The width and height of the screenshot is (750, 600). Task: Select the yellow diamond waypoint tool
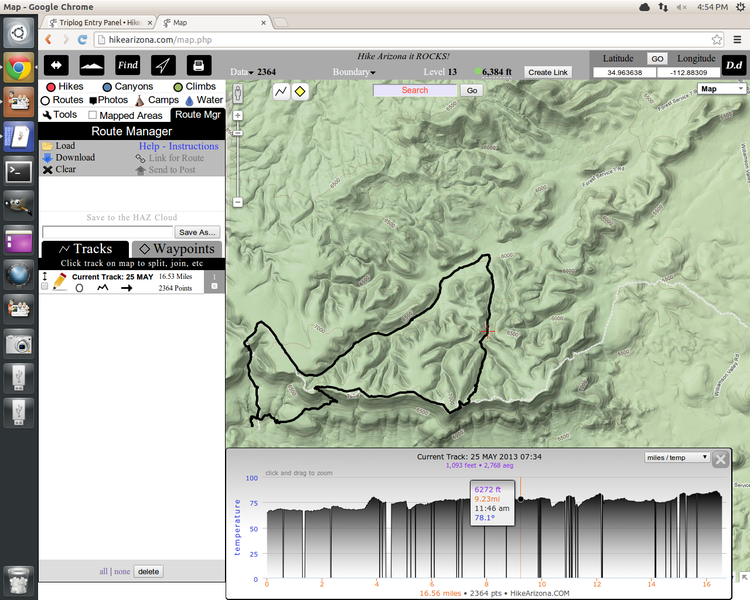pos(300,91)
